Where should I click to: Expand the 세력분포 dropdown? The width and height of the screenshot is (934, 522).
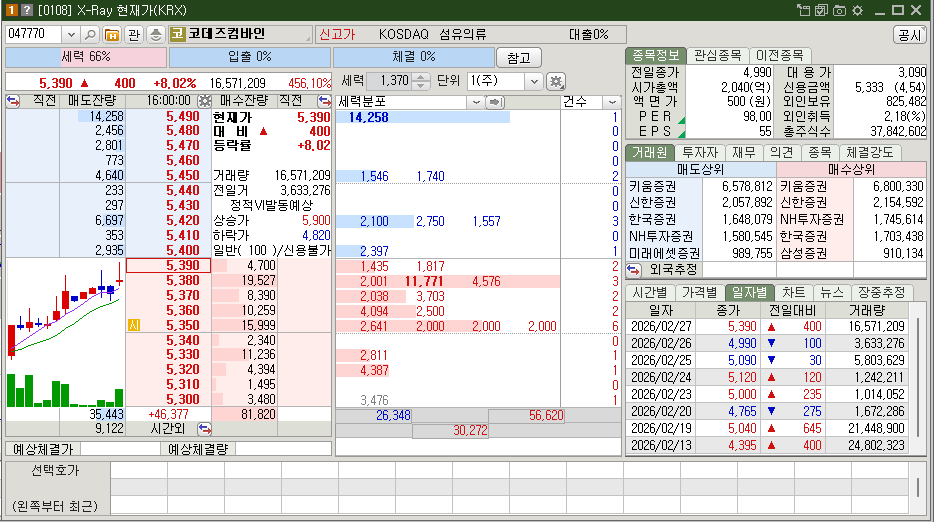[475, 102]
